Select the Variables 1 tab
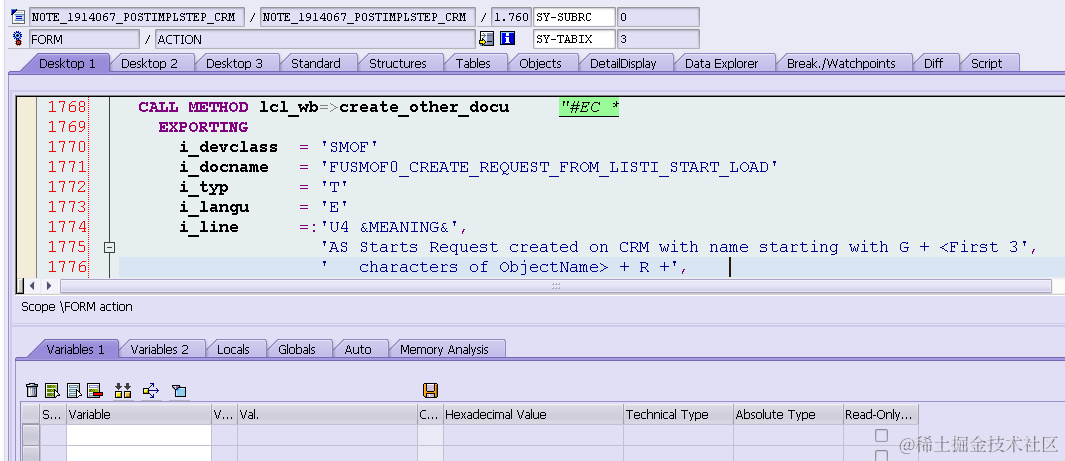Viewport: 1065px width, 461px height. (75, 349)
